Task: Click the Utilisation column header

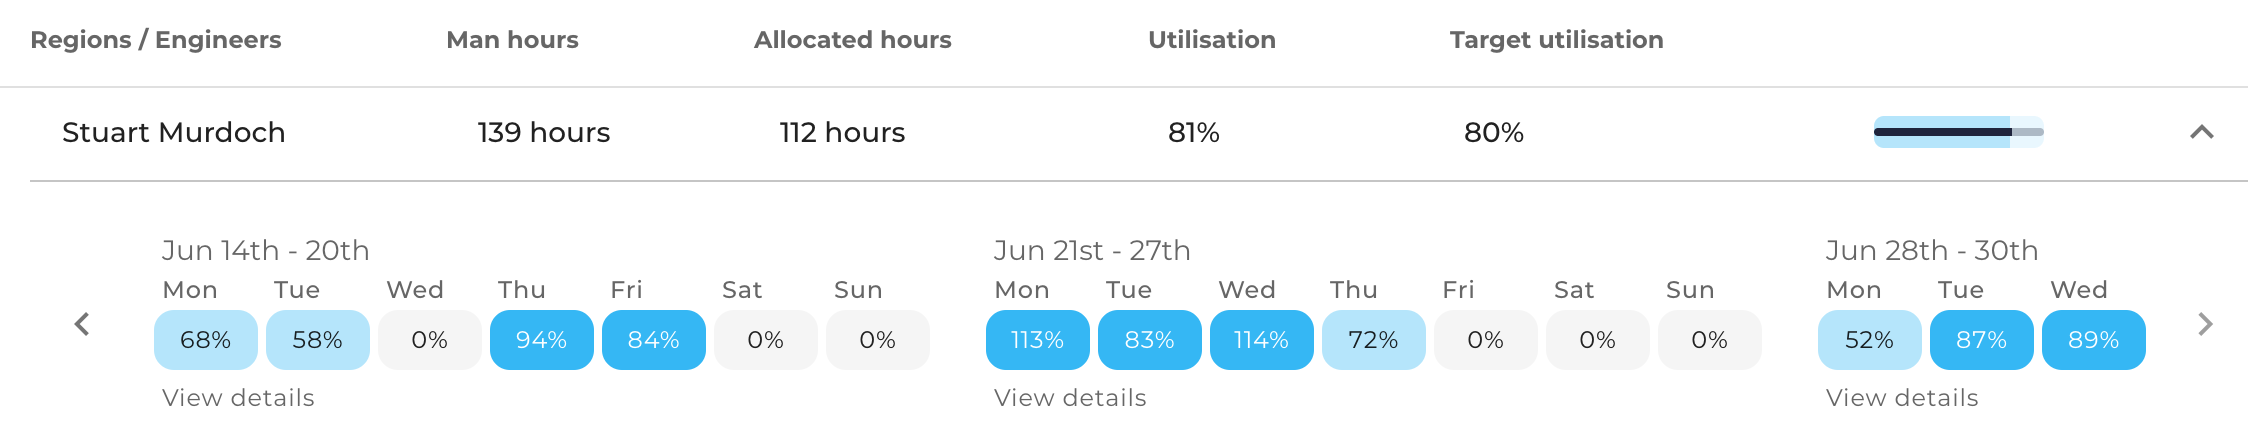Action: [x=1212, y=40]
